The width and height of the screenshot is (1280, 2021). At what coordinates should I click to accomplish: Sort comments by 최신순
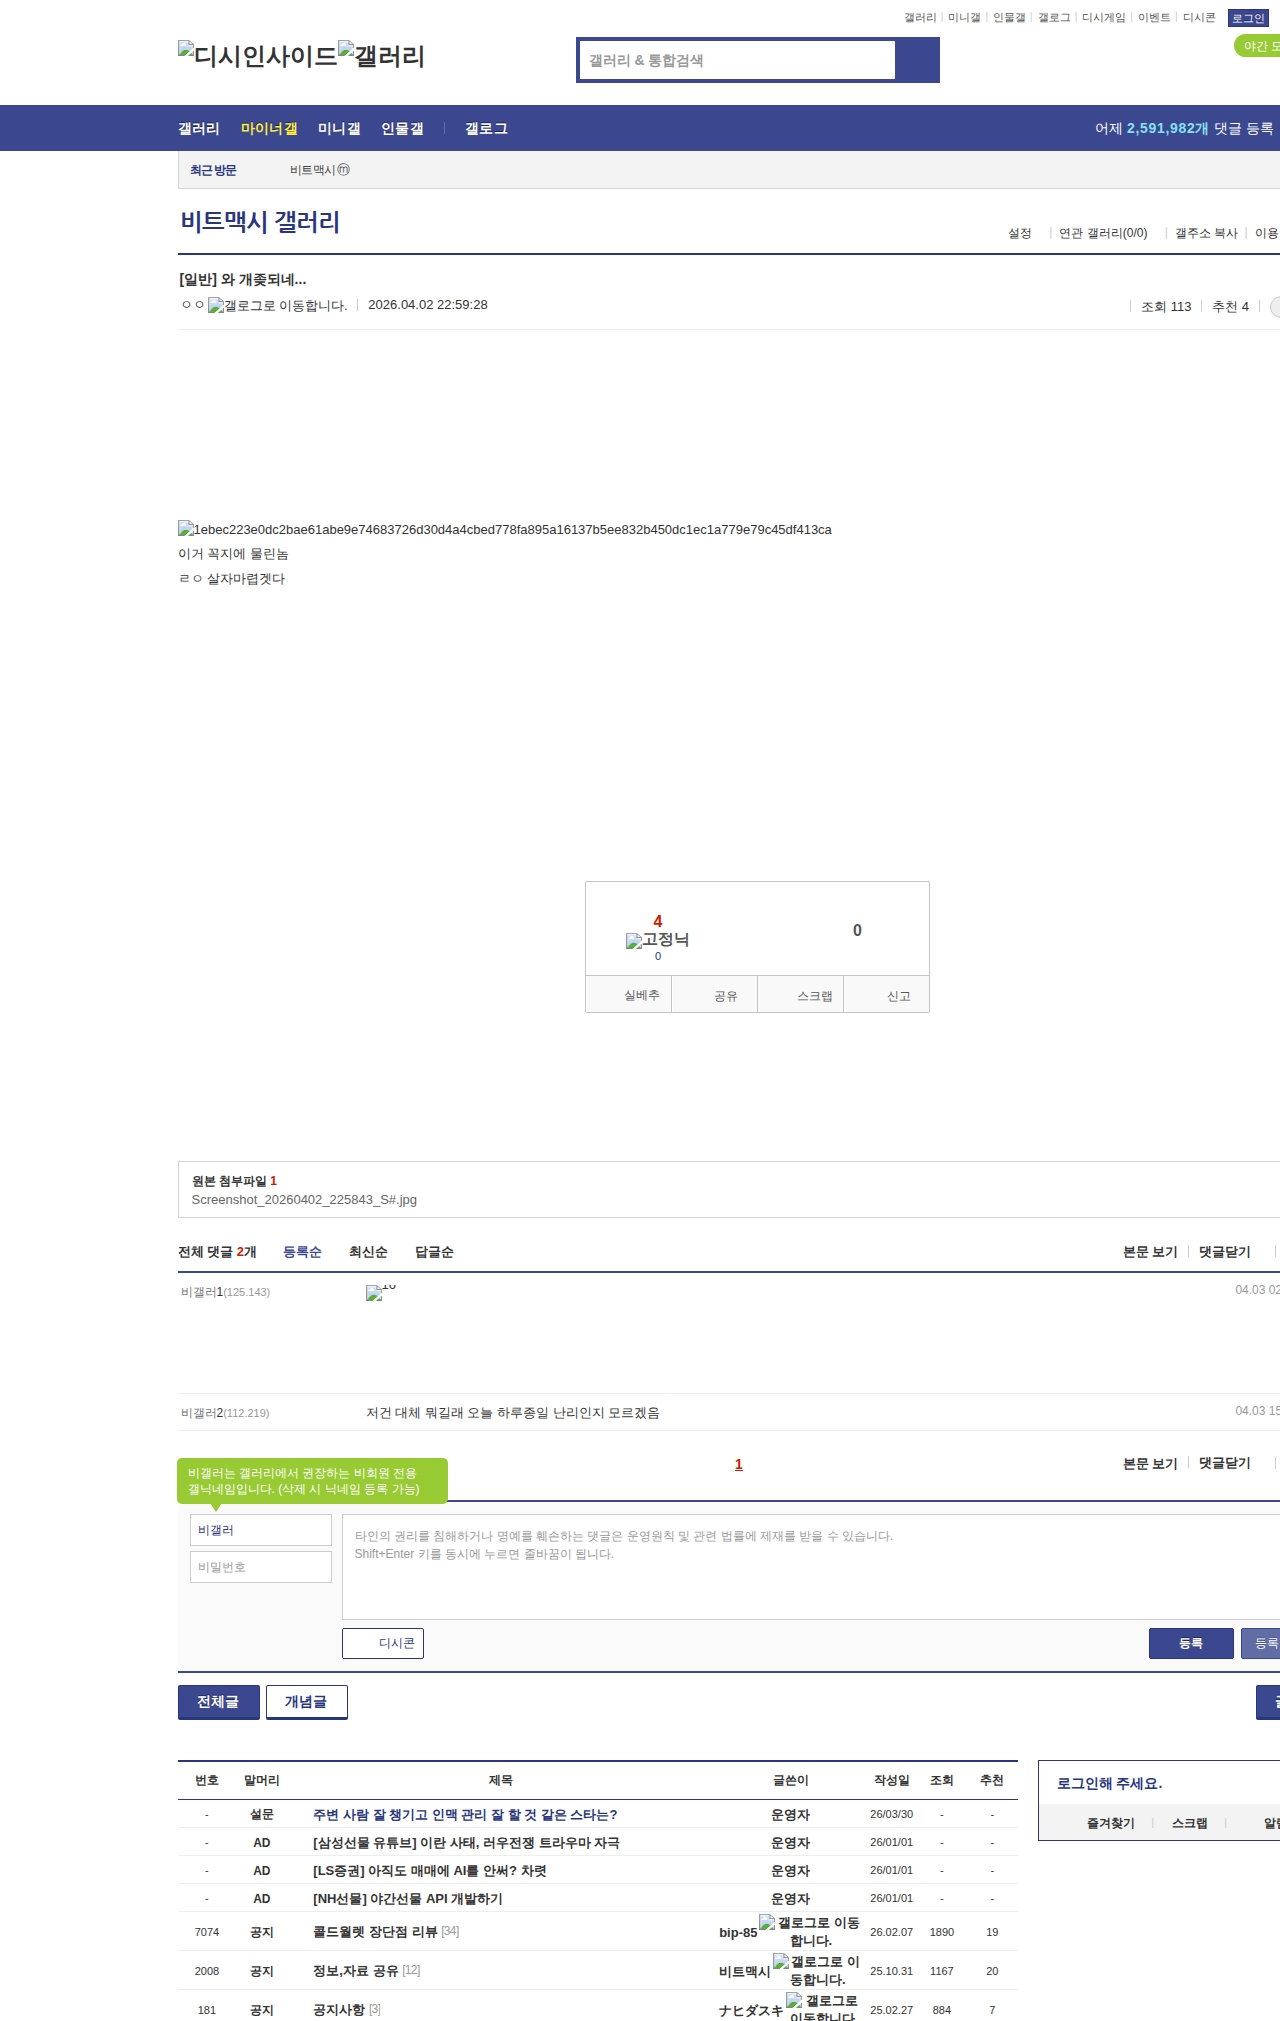(x=368, y=1251)
